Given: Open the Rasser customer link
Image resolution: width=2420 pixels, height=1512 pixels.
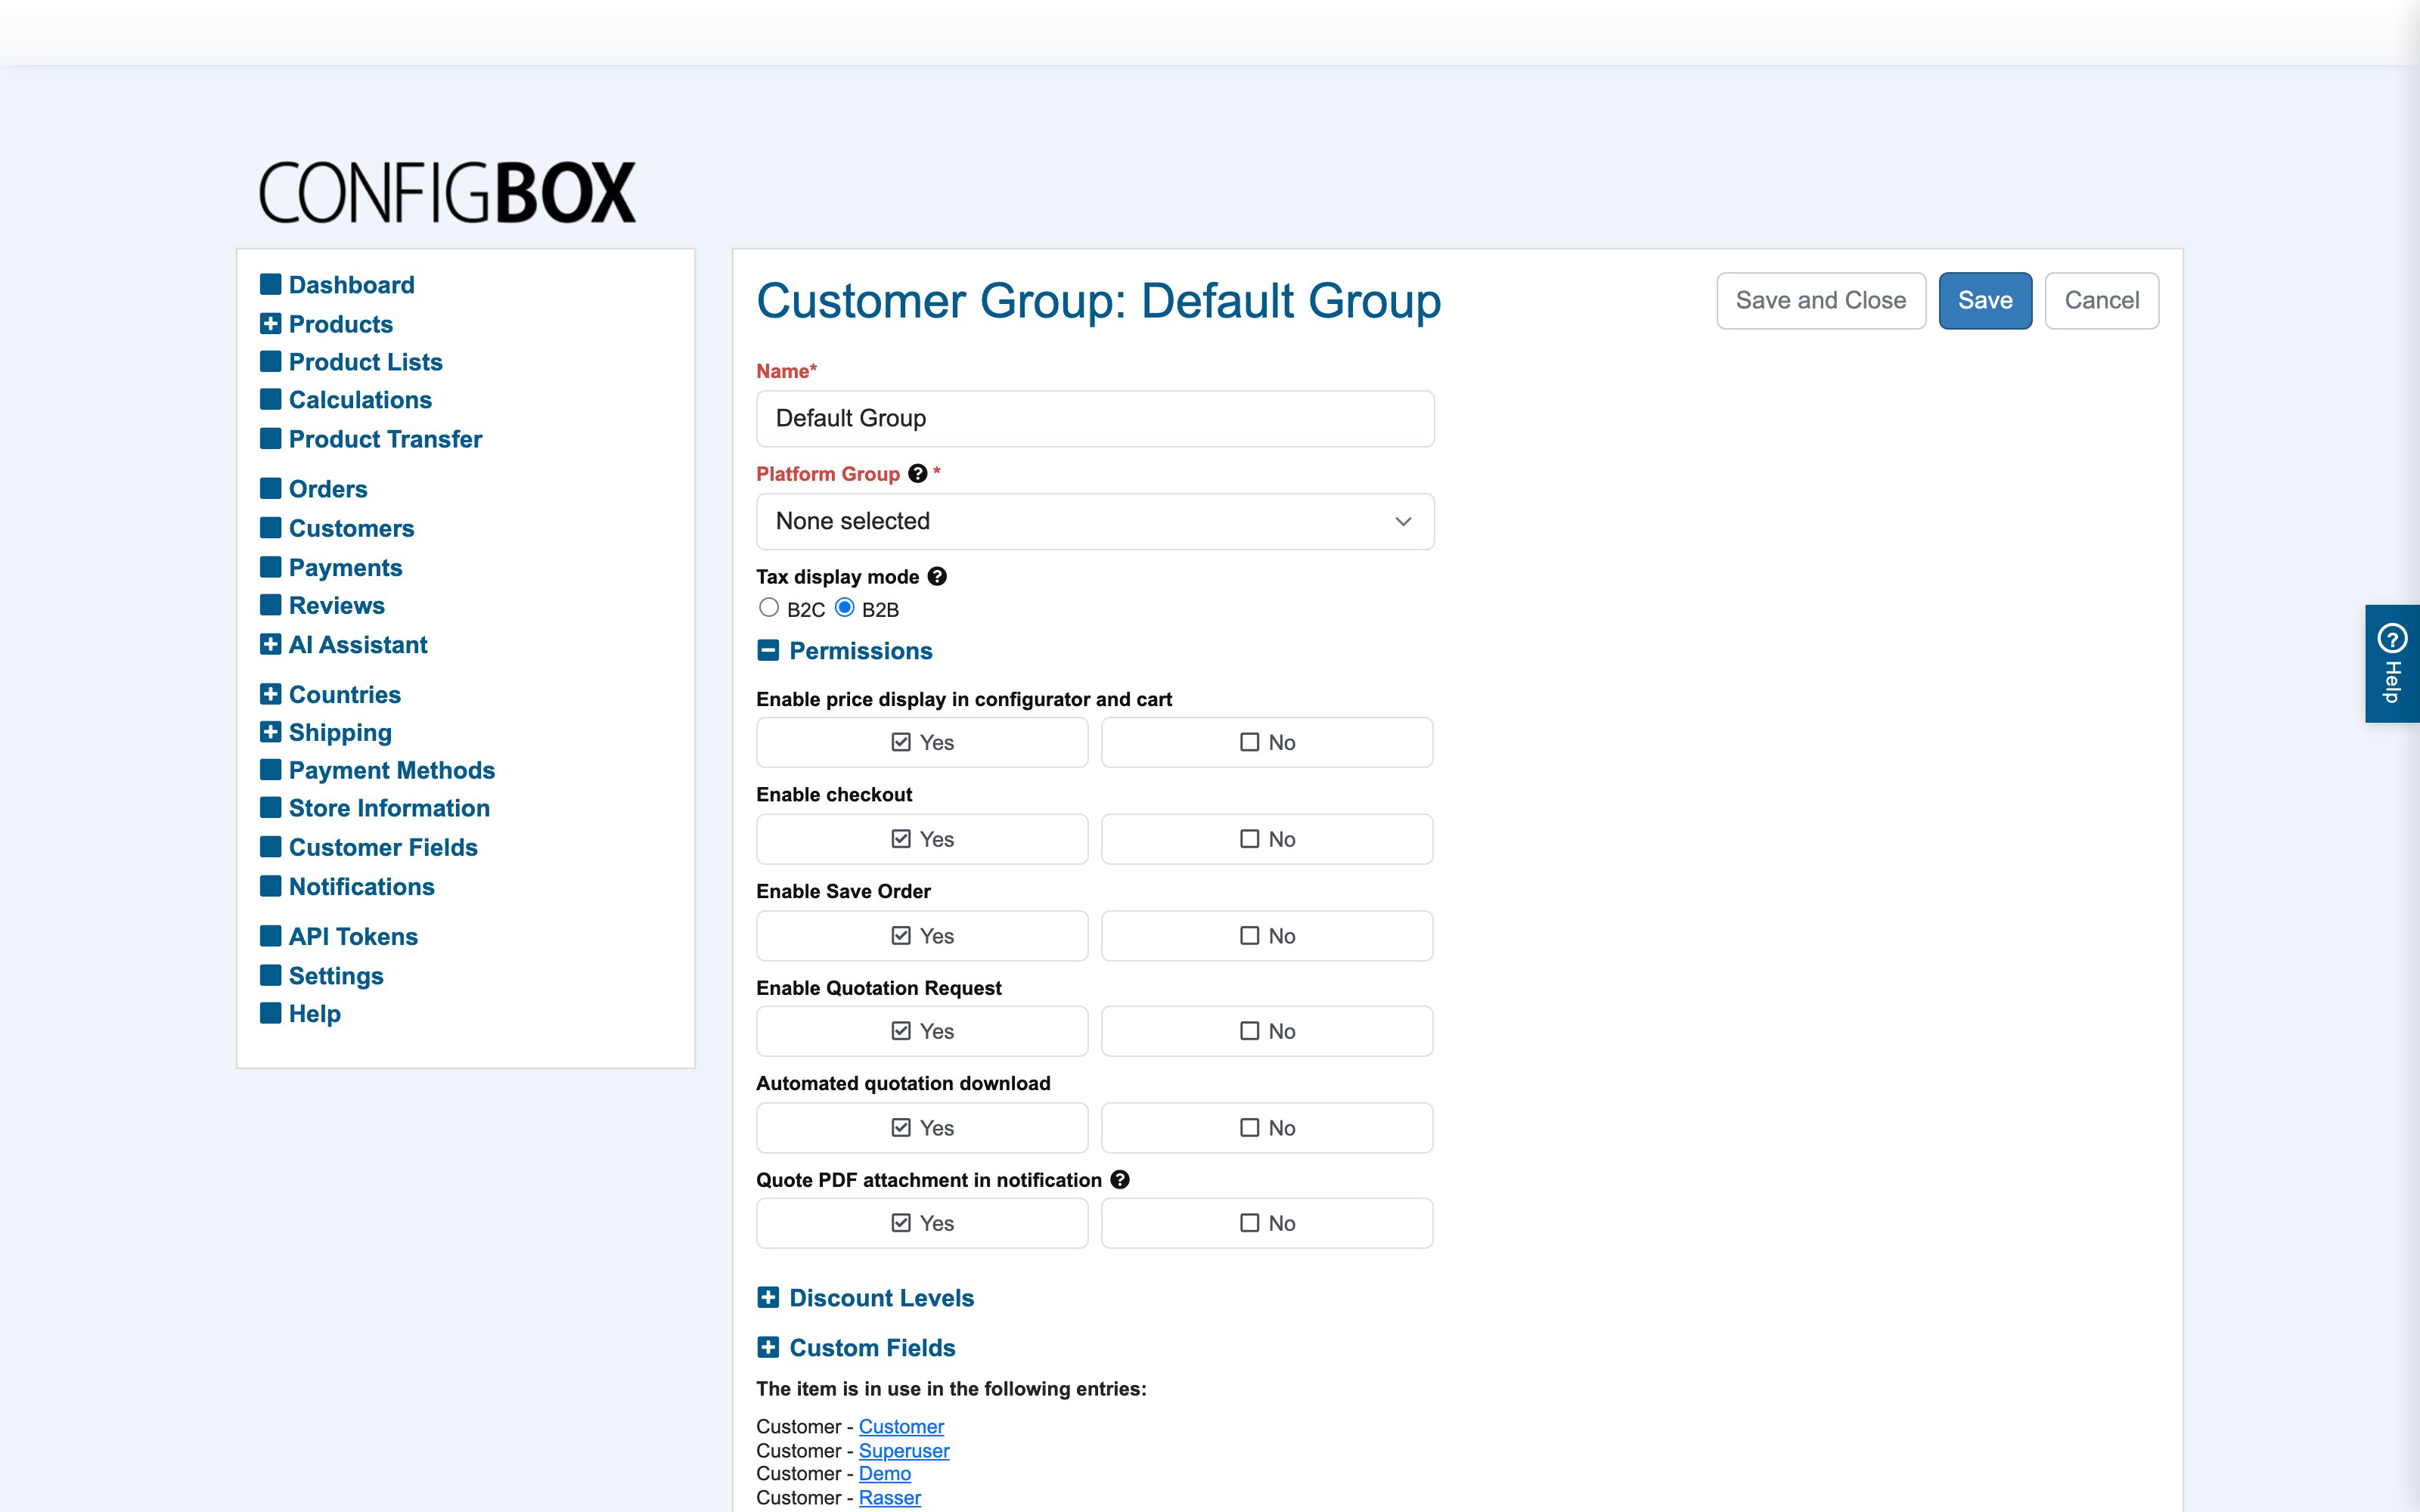Looking at the screenshot, I should click(x=890, y=1497).
